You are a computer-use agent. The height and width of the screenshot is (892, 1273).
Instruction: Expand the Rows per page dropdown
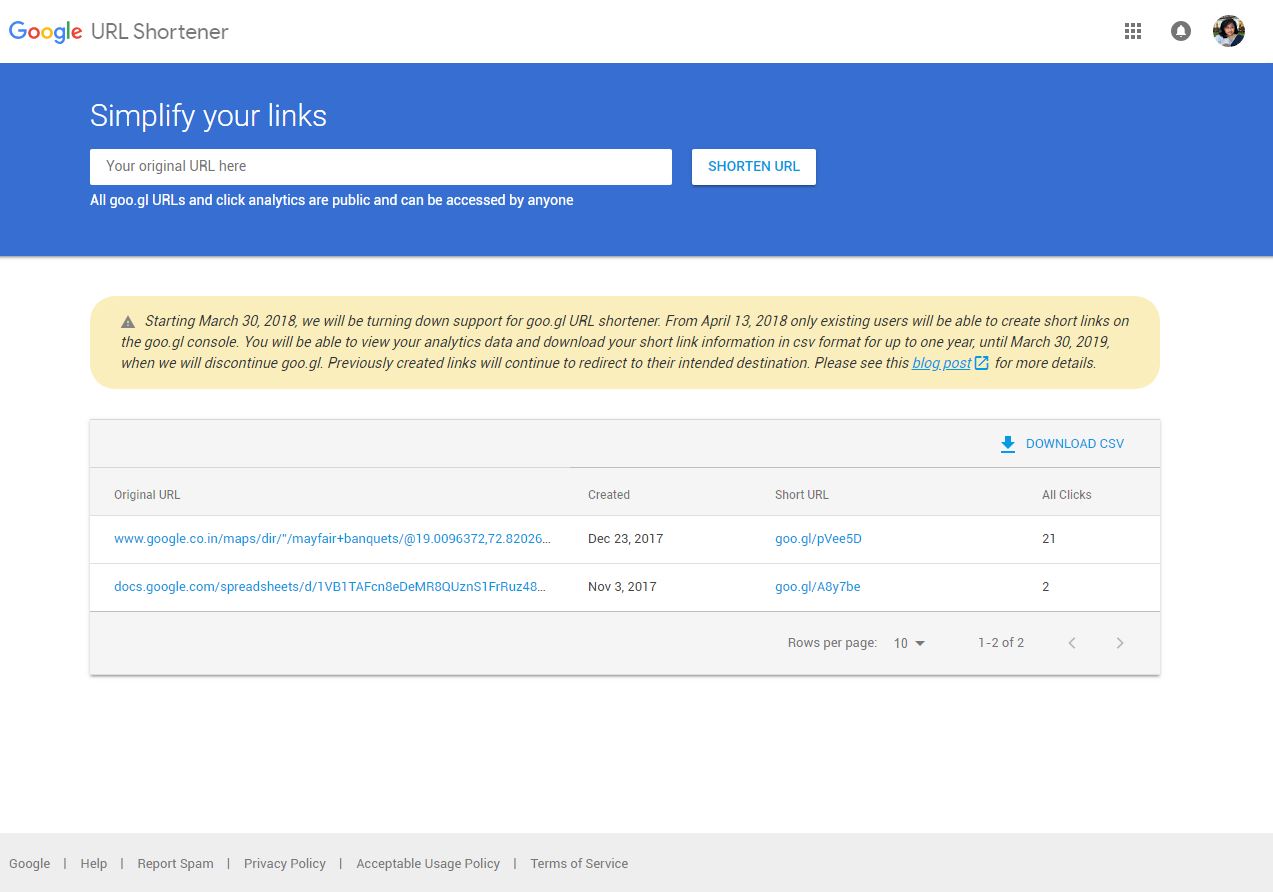click(x=909, y=643)
